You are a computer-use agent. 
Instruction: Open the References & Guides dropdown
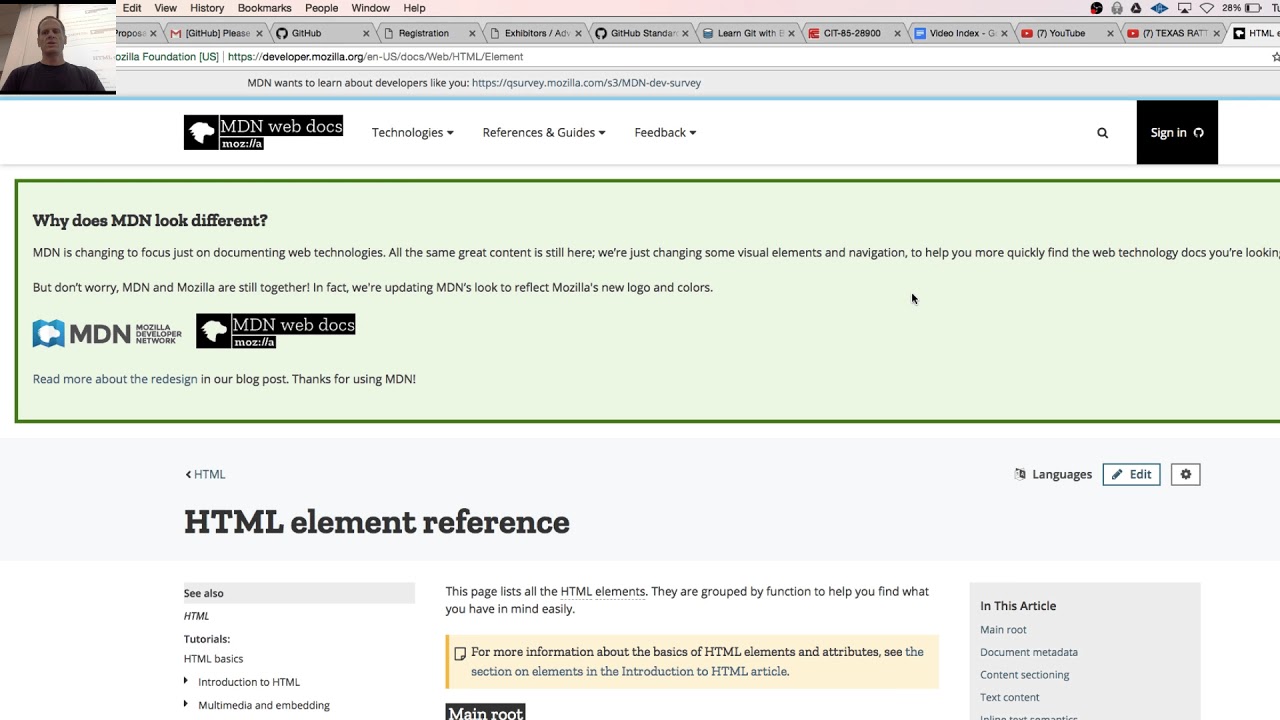(544, 132)
